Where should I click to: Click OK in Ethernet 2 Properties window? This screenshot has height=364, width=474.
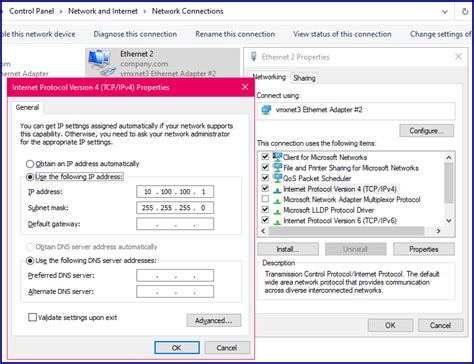click(x=390, y=325)
